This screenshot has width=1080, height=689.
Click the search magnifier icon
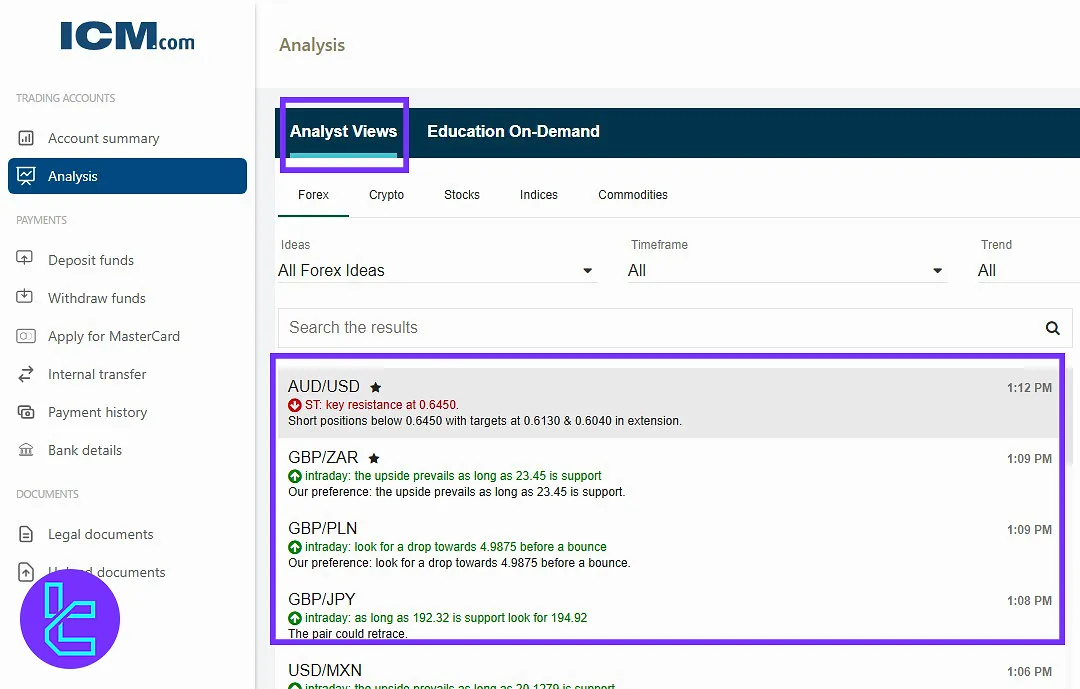coord(1052,328)
